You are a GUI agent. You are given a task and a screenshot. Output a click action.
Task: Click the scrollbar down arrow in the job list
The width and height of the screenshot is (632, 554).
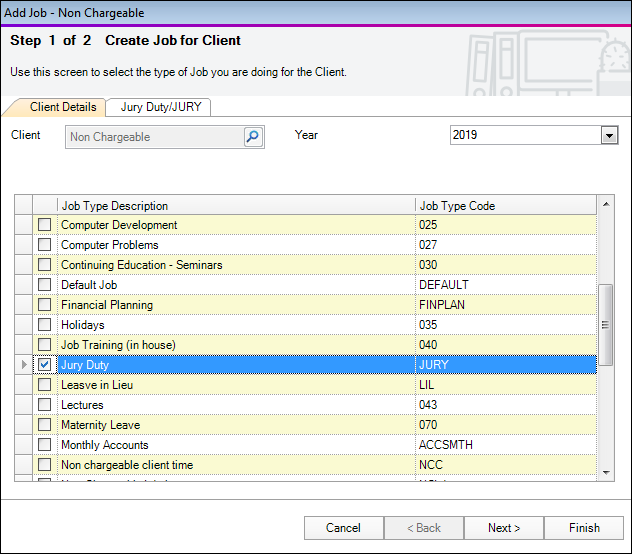tap(605, 471)
